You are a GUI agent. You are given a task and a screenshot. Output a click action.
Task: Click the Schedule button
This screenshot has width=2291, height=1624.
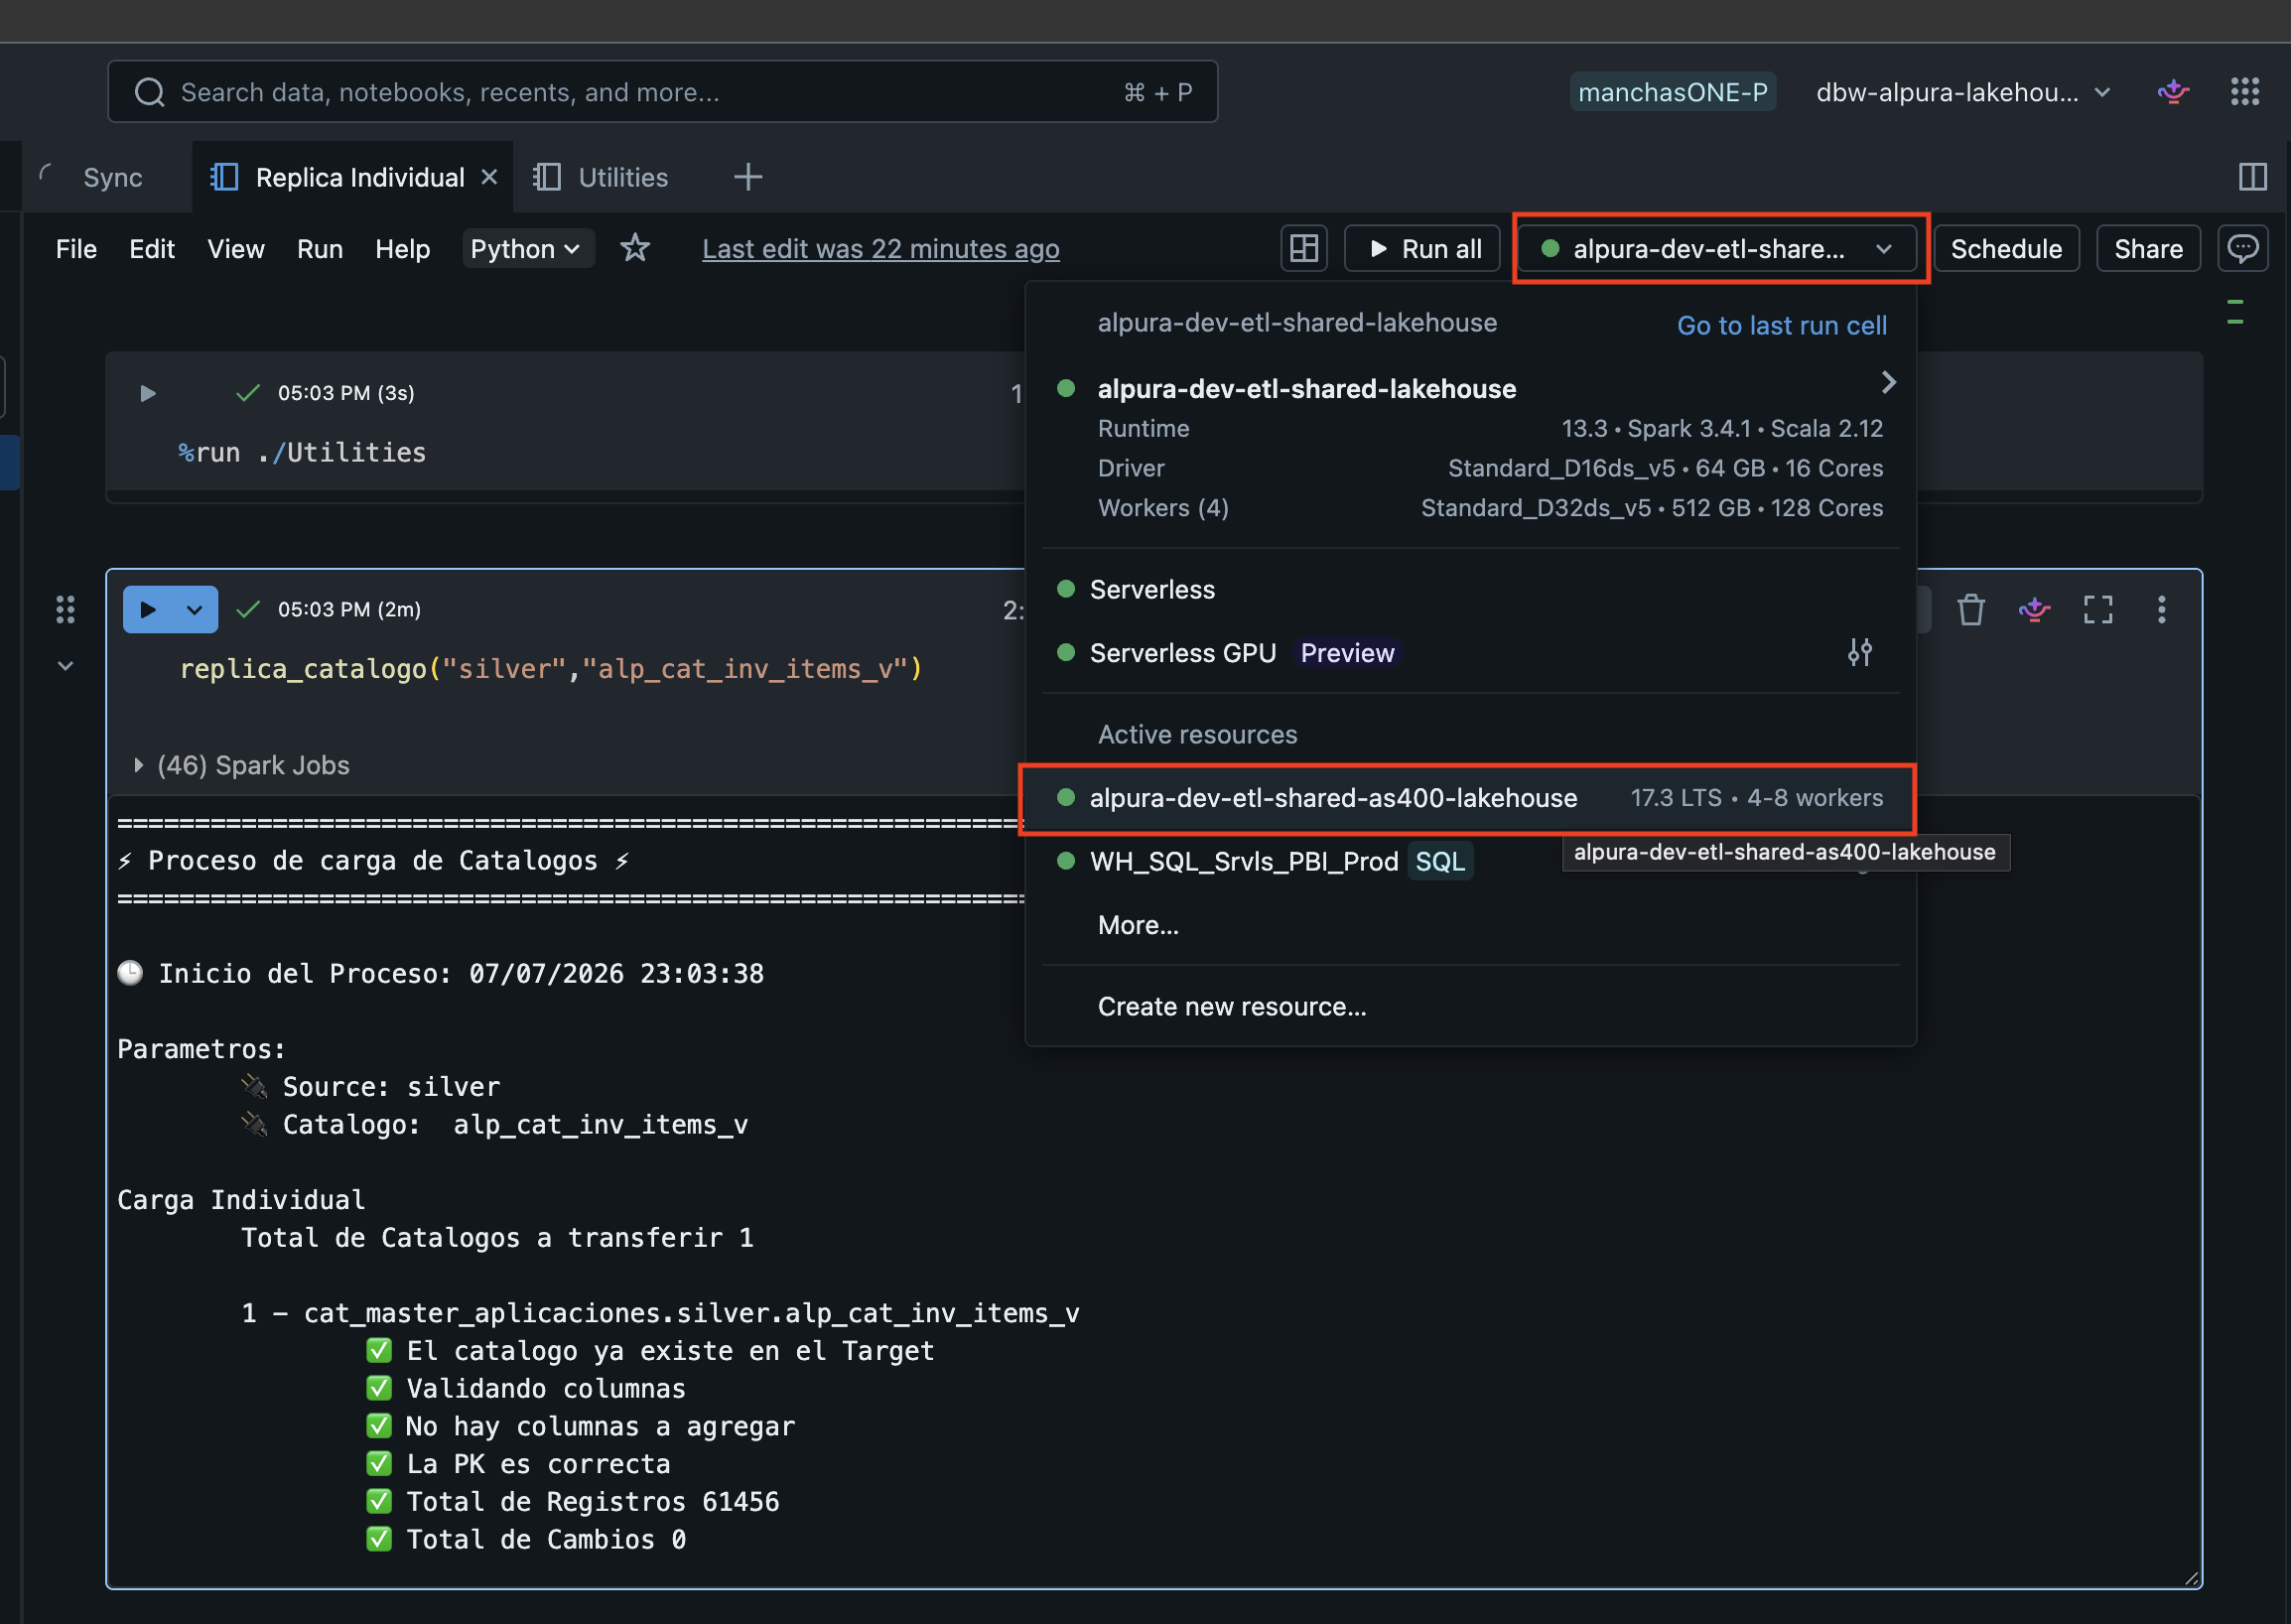click(x=2006, y=248)
